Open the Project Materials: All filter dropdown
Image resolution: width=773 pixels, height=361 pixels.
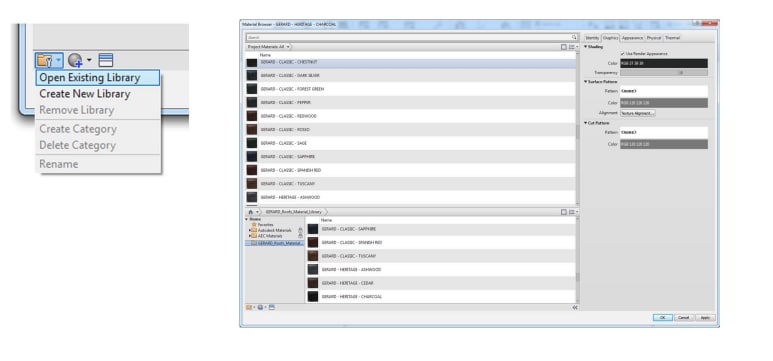coord(269,47)
